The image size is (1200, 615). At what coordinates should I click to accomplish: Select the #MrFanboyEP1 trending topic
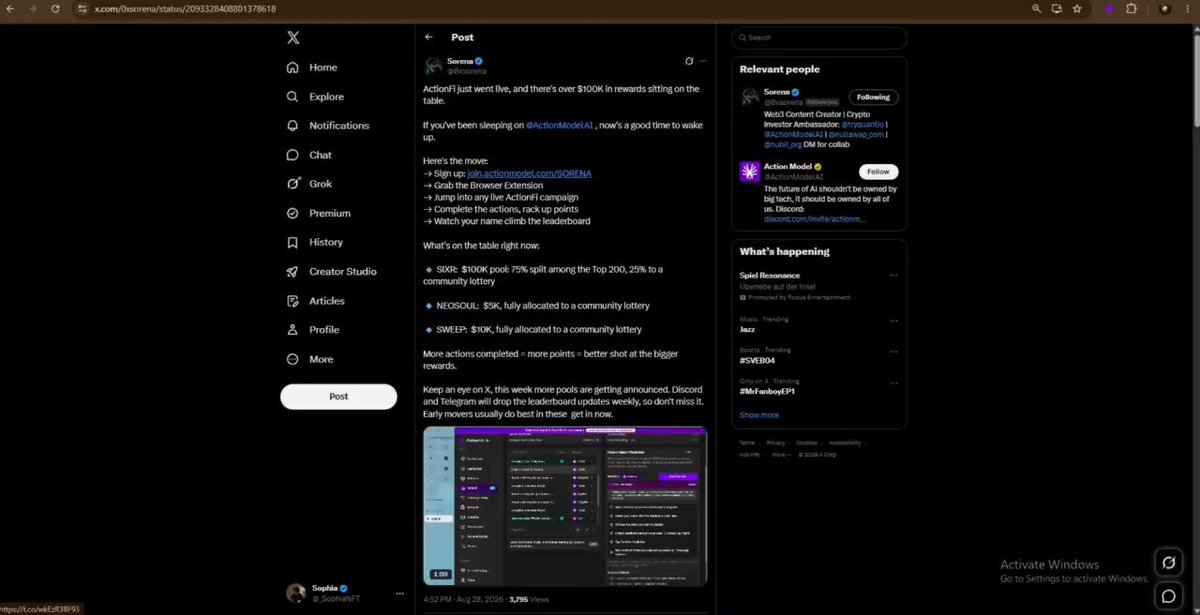tap(769, 391)
